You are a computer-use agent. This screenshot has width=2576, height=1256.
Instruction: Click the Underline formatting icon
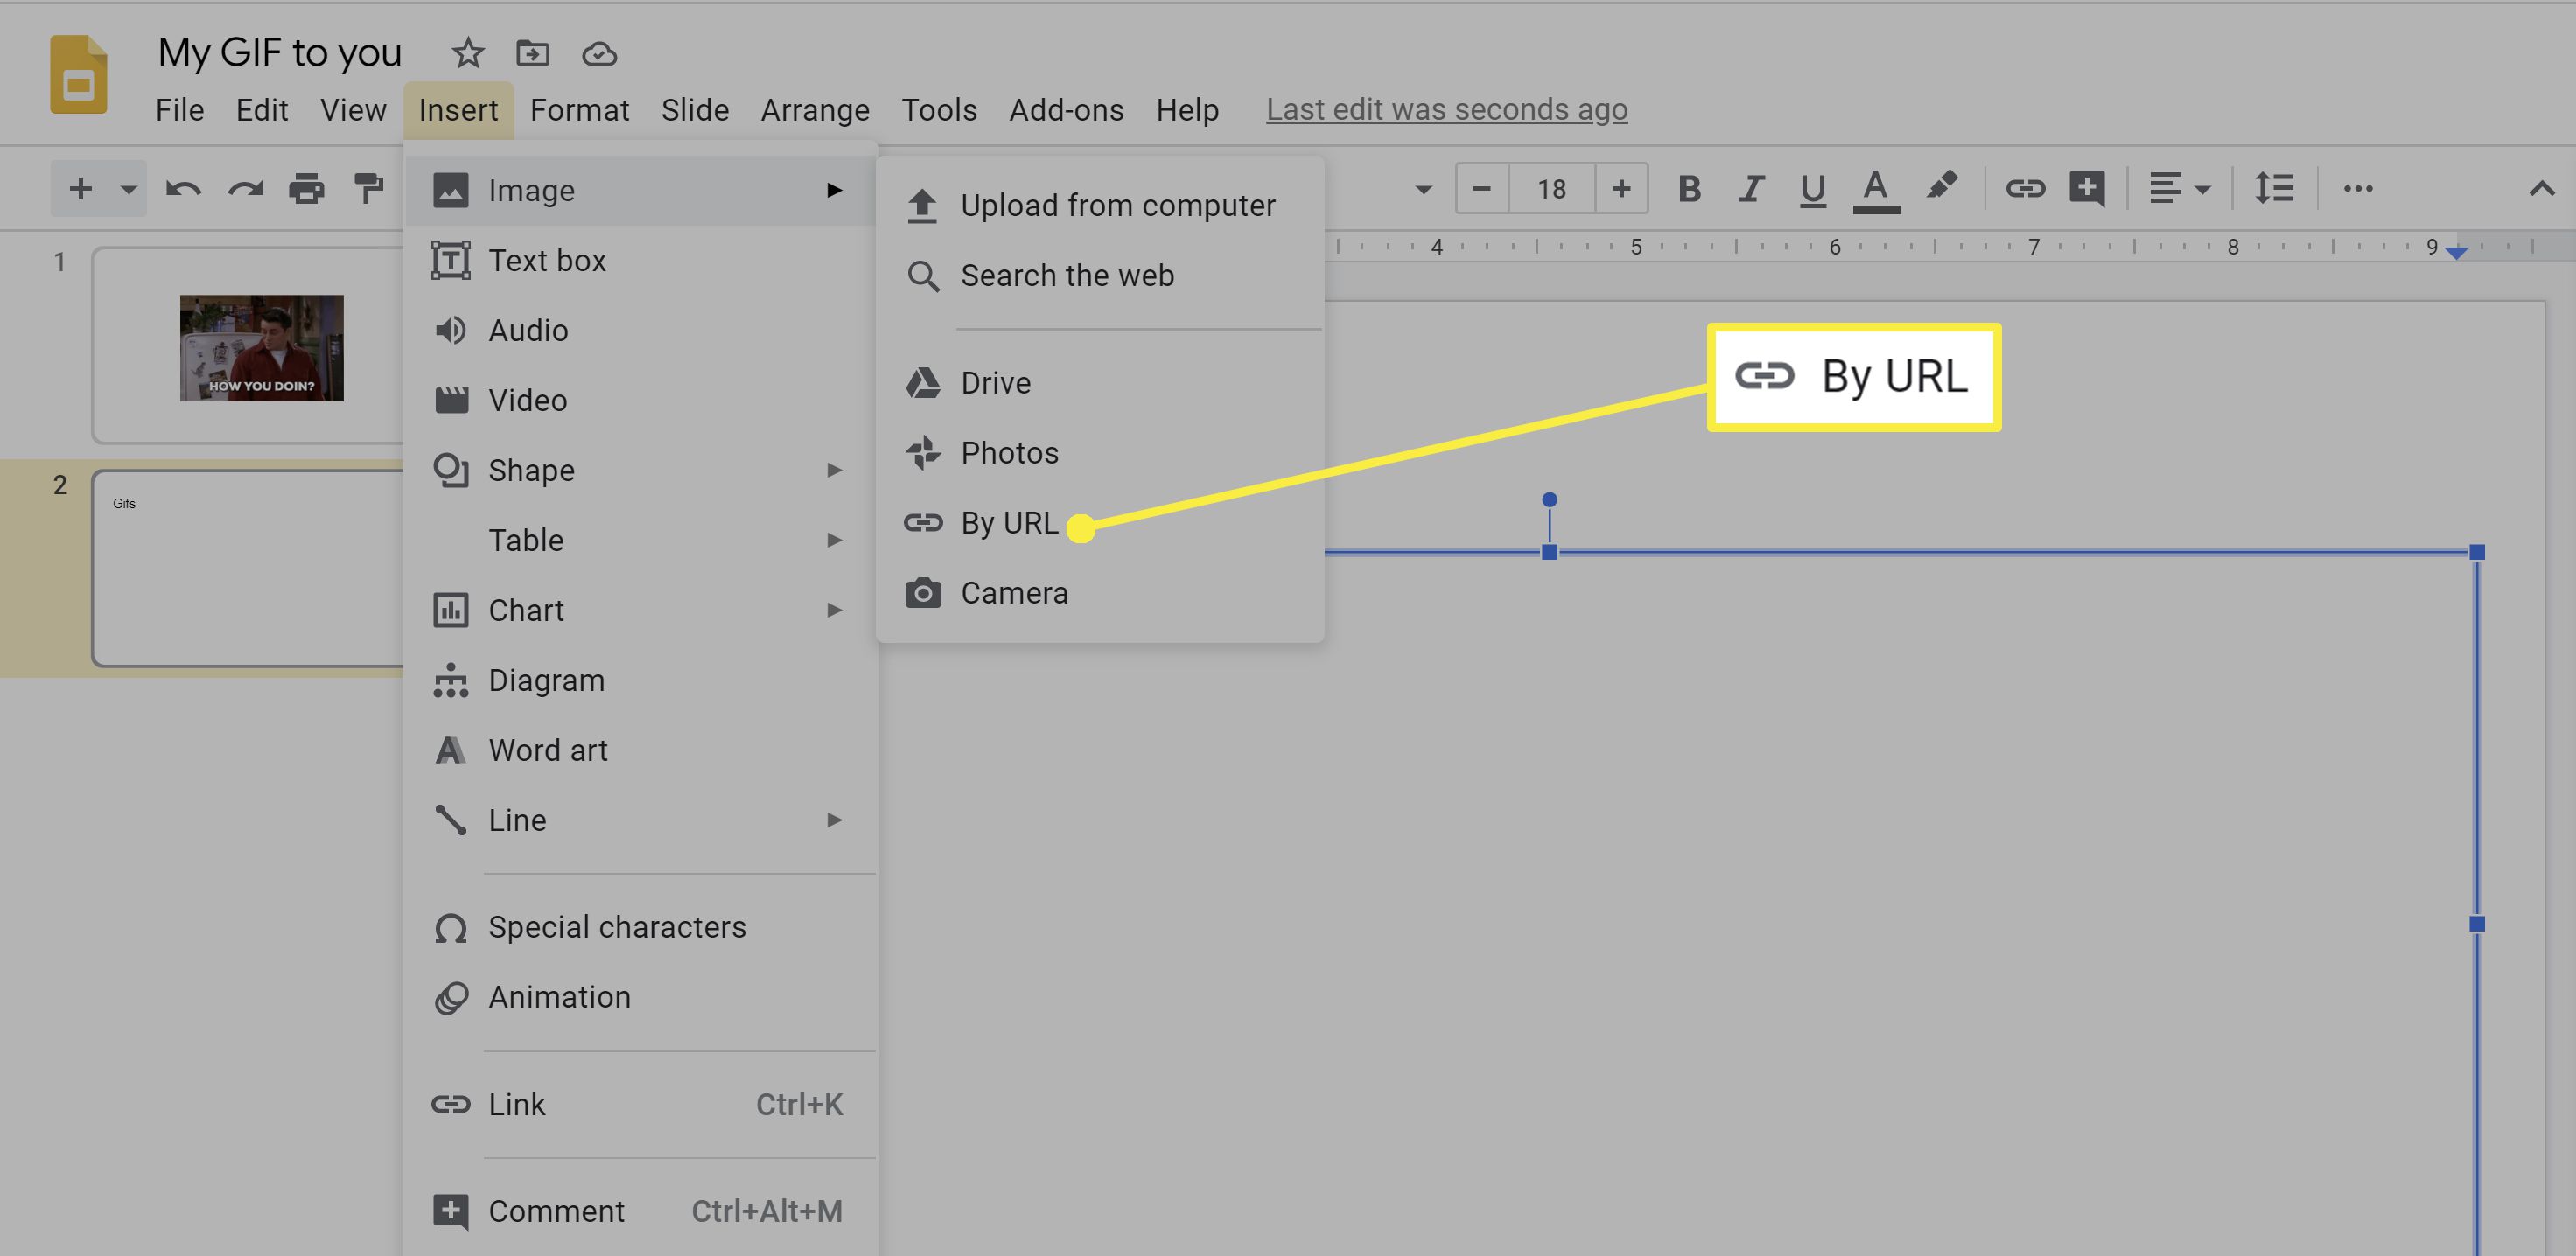point(1810,185)
